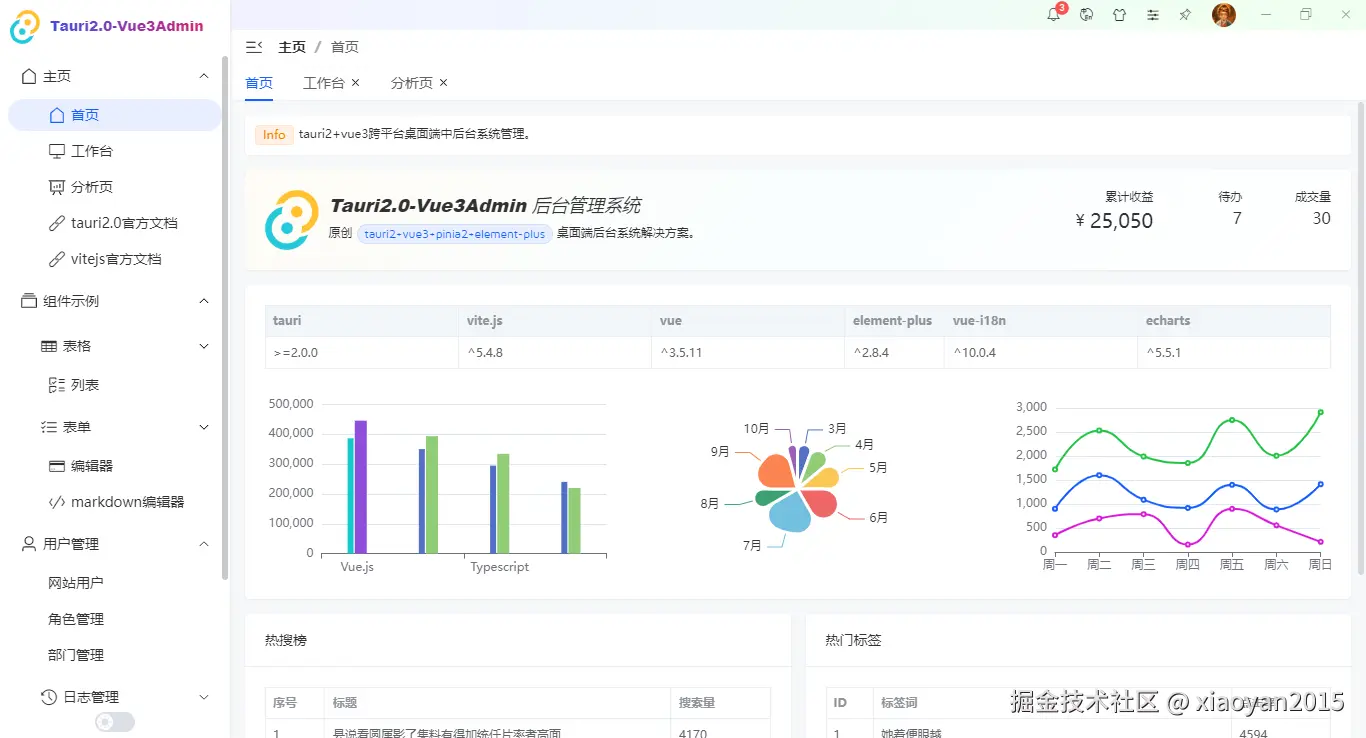Open theme skin settings via t-shirt icon
Viewport: 1366px width, 738px height.
pyautogui.click(x=1120, y=15)
